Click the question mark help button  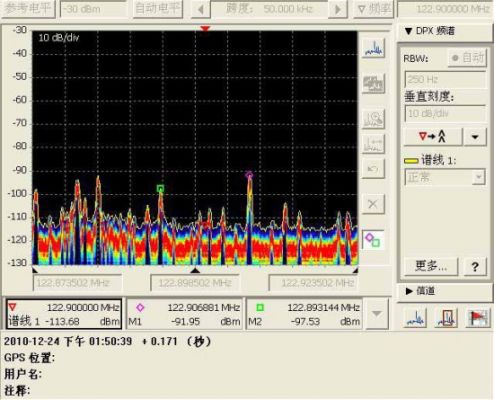[475, 266]
